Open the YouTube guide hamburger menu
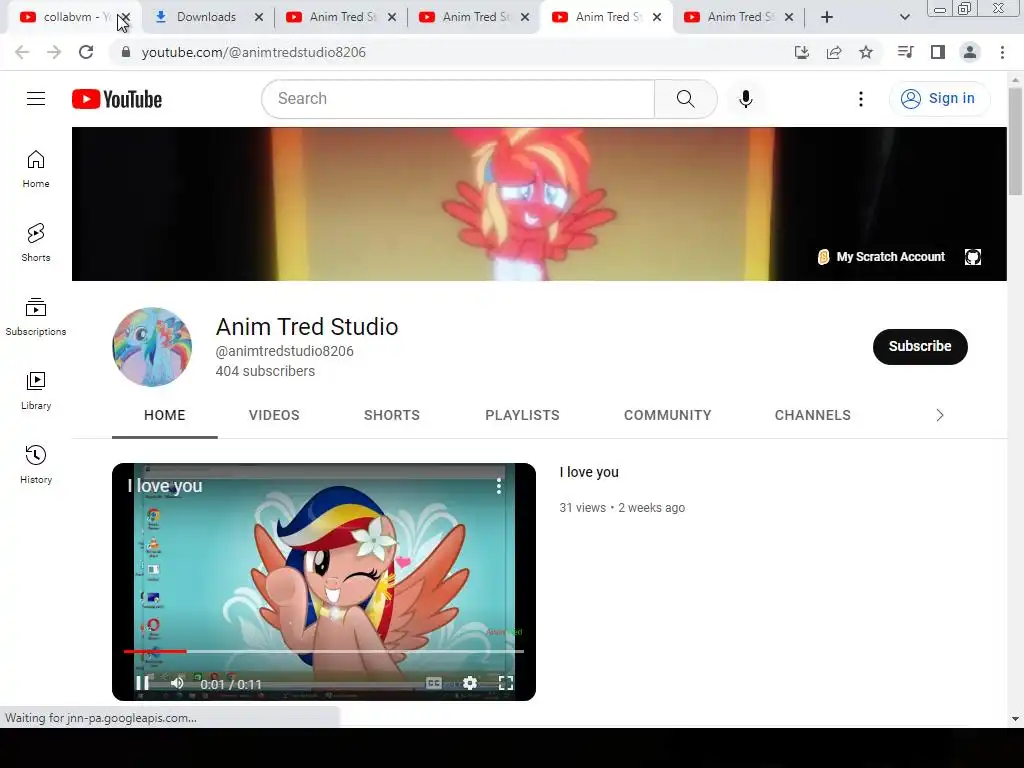The image size is (1024, 768). (36, 99)
